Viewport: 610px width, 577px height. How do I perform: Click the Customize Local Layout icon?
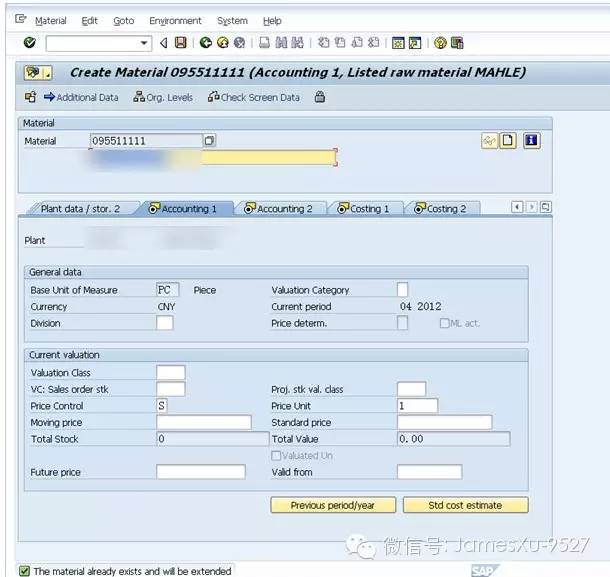click(x=457, y=43)
